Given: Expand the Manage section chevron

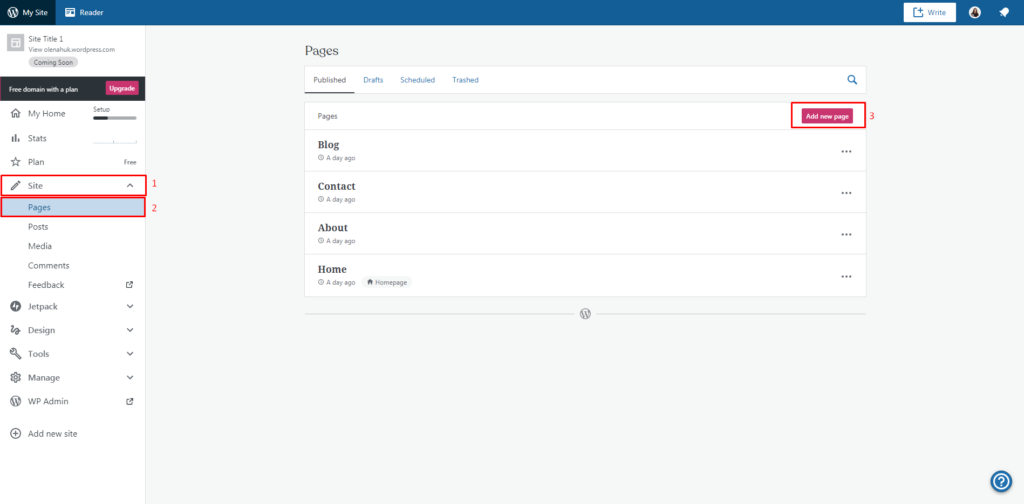Looking at the screenshot, I should (x=130, y=377).
